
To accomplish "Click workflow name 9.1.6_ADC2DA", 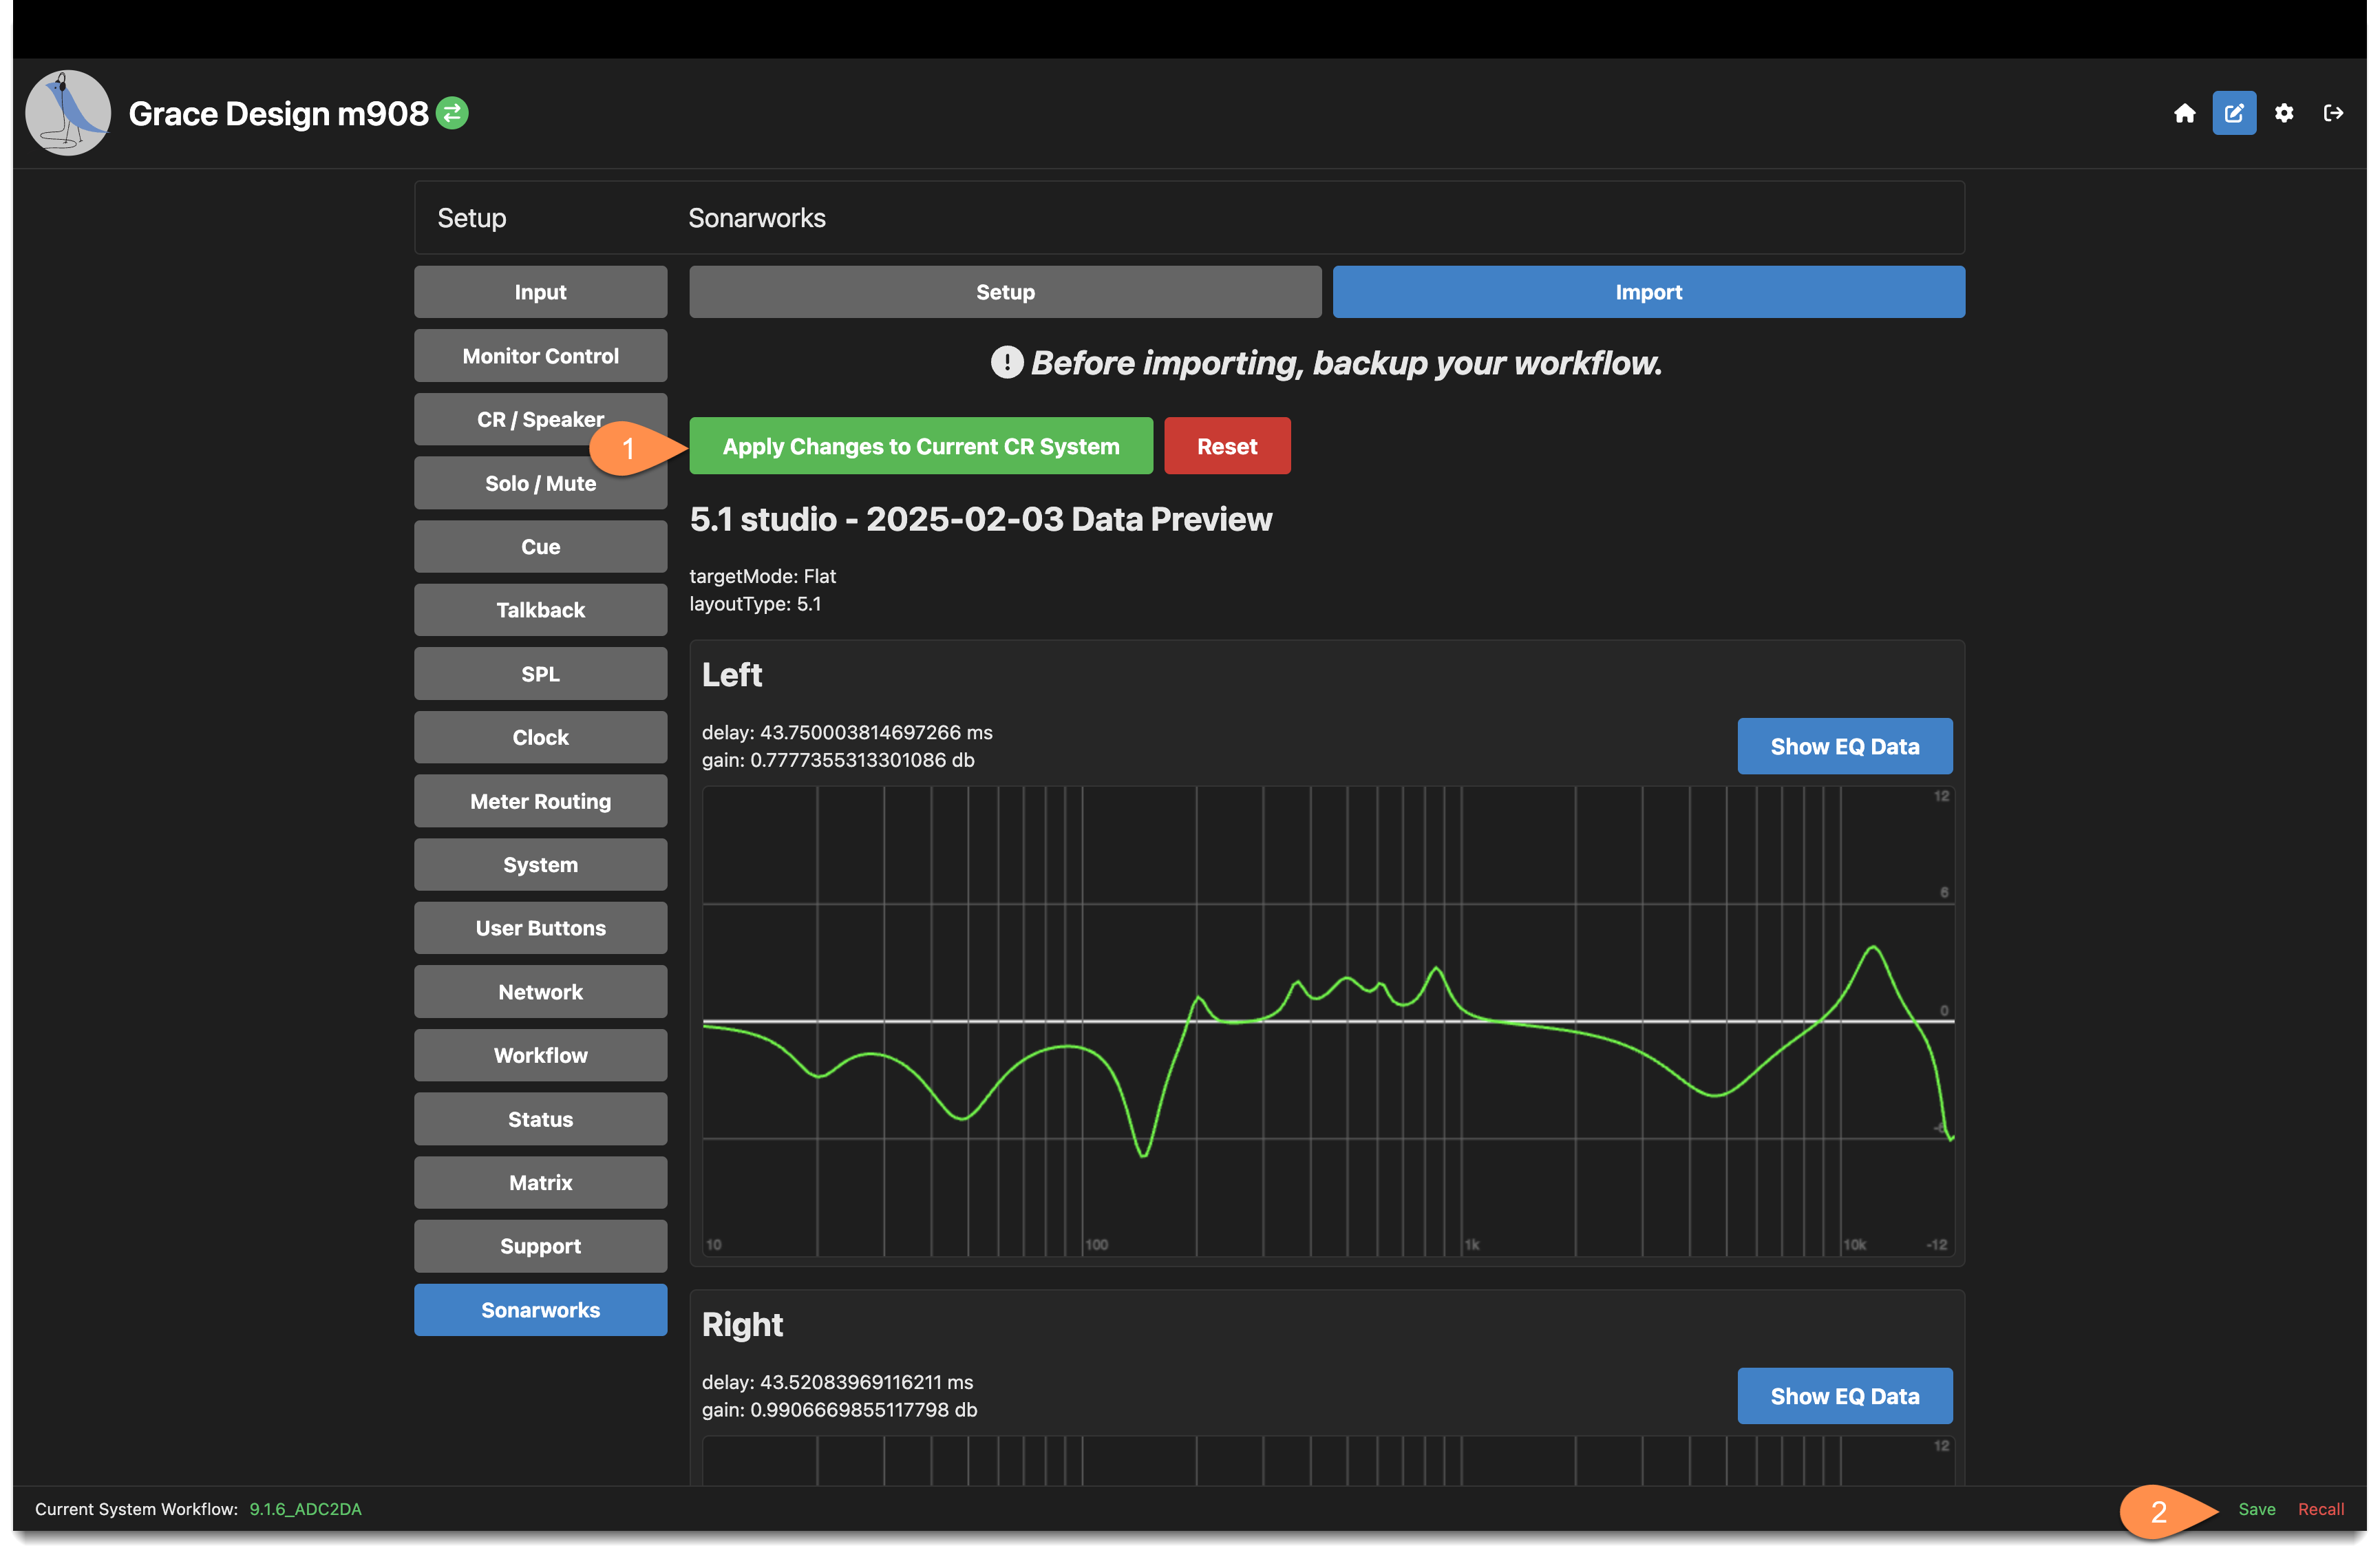I will point(305,1509).
